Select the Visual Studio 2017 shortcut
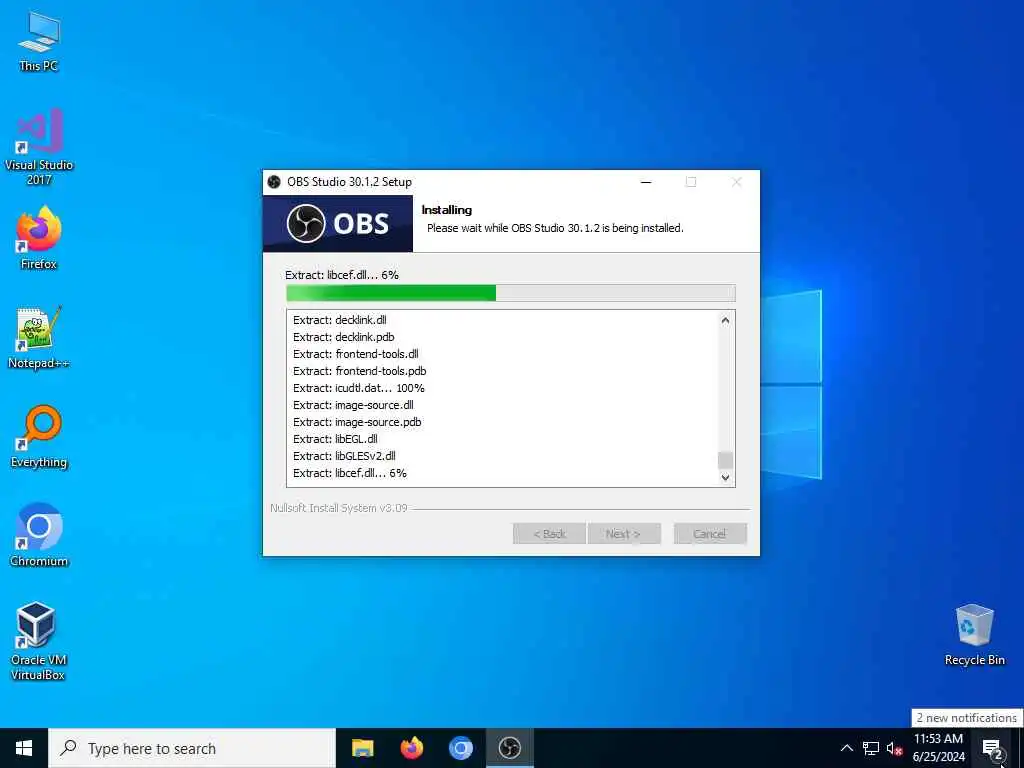The width and height of the screenshot is (1024, 768). pyautogui.click(x=39, y=147)
